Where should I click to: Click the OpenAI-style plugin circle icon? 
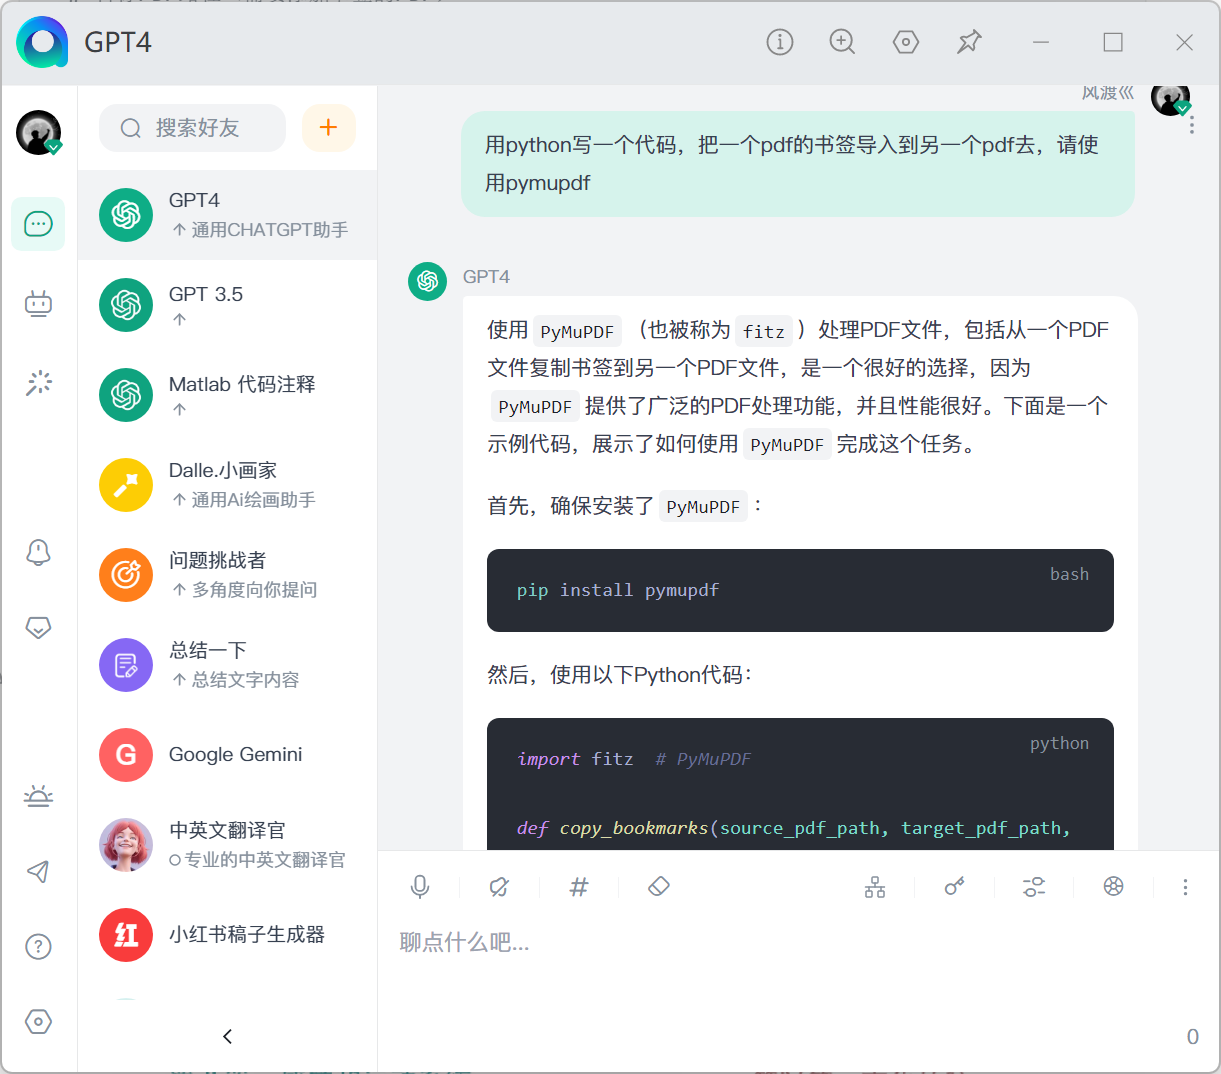coord(1113,887)
